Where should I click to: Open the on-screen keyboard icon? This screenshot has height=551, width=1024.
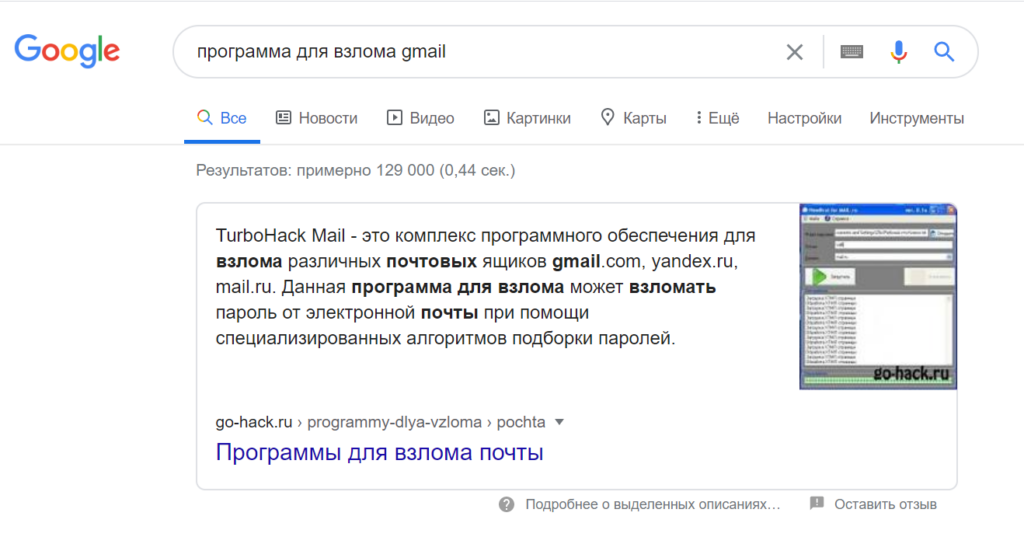click(851, 52)
